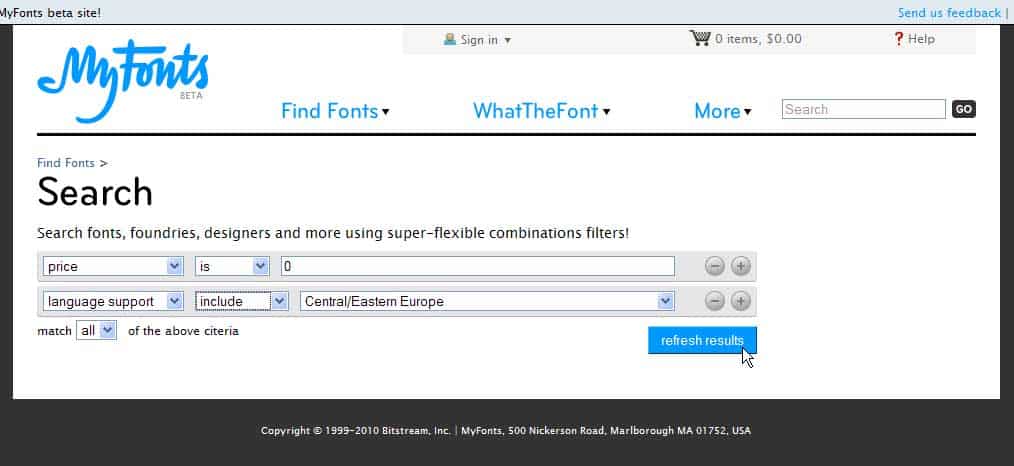Open the More menu
The width and height of the screenshot is (1014, 466).
pyautogui.click(x=722, y=111)
